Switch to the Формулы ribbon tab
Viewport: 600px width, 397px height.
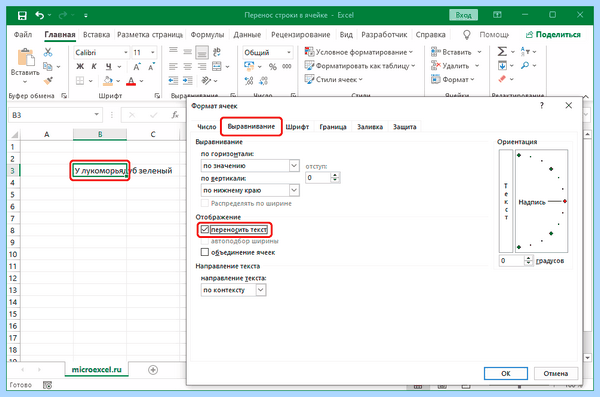pyautogui.click(x=207, y=34)
